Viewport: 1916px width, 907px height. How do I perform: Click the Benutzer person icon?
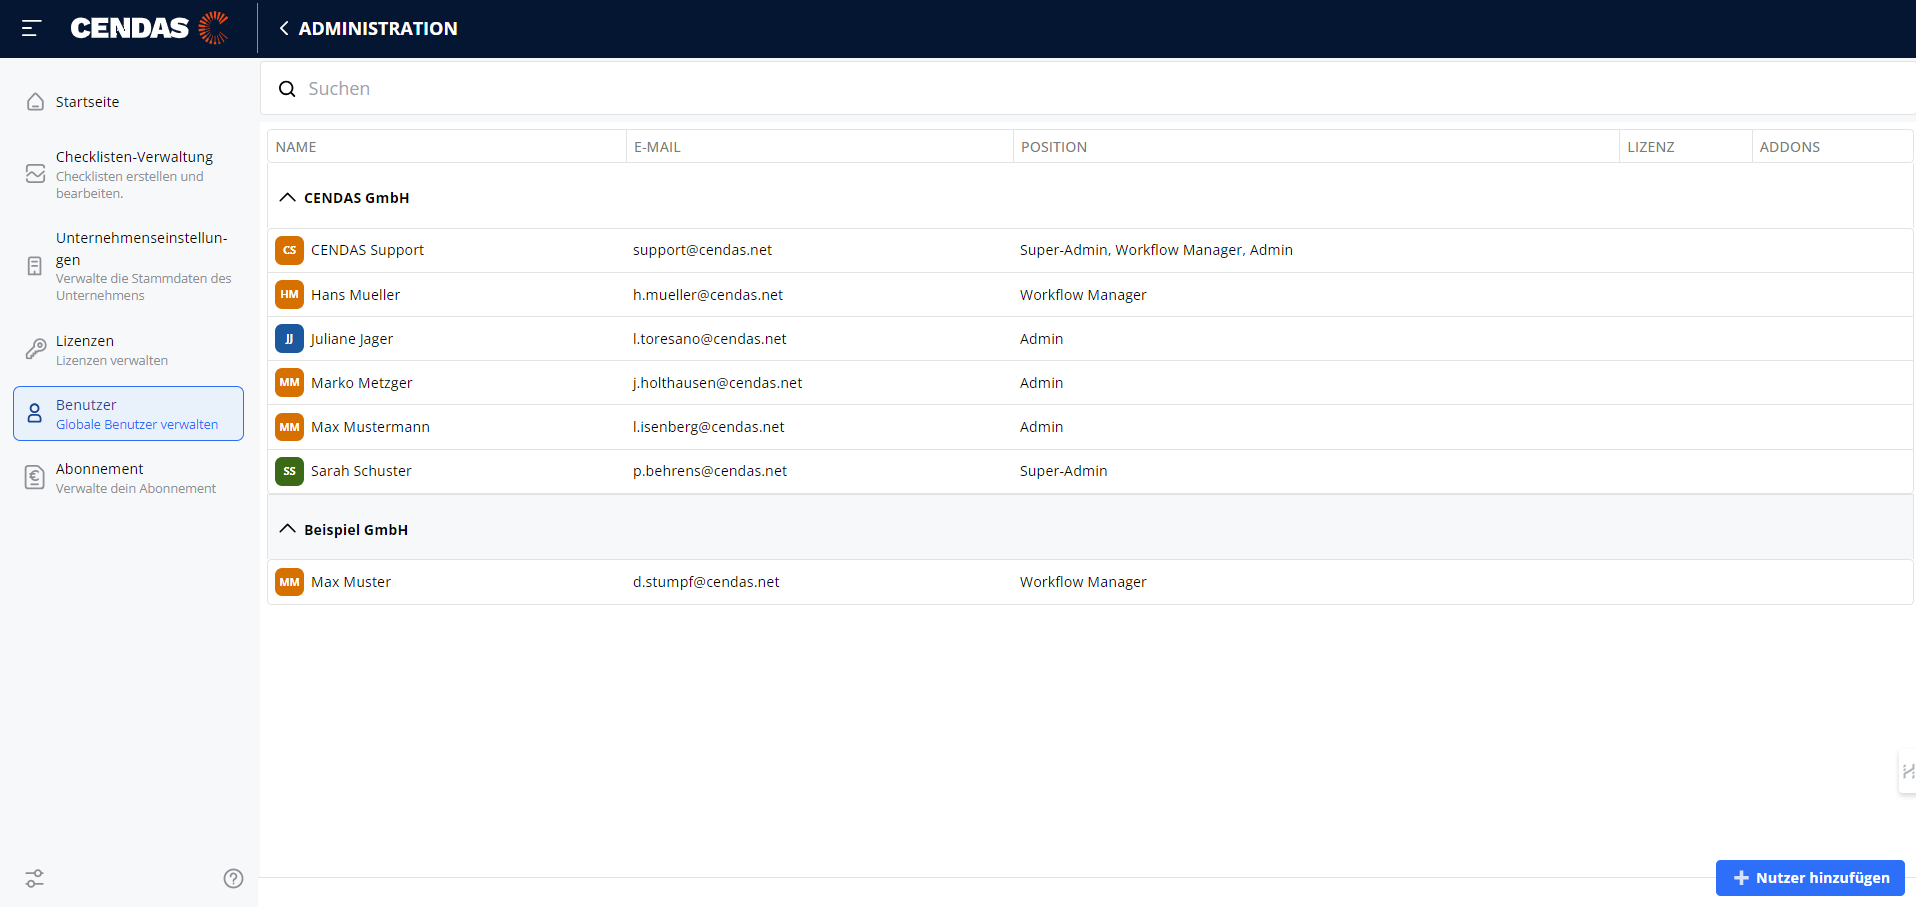click(x=35, y=414)
